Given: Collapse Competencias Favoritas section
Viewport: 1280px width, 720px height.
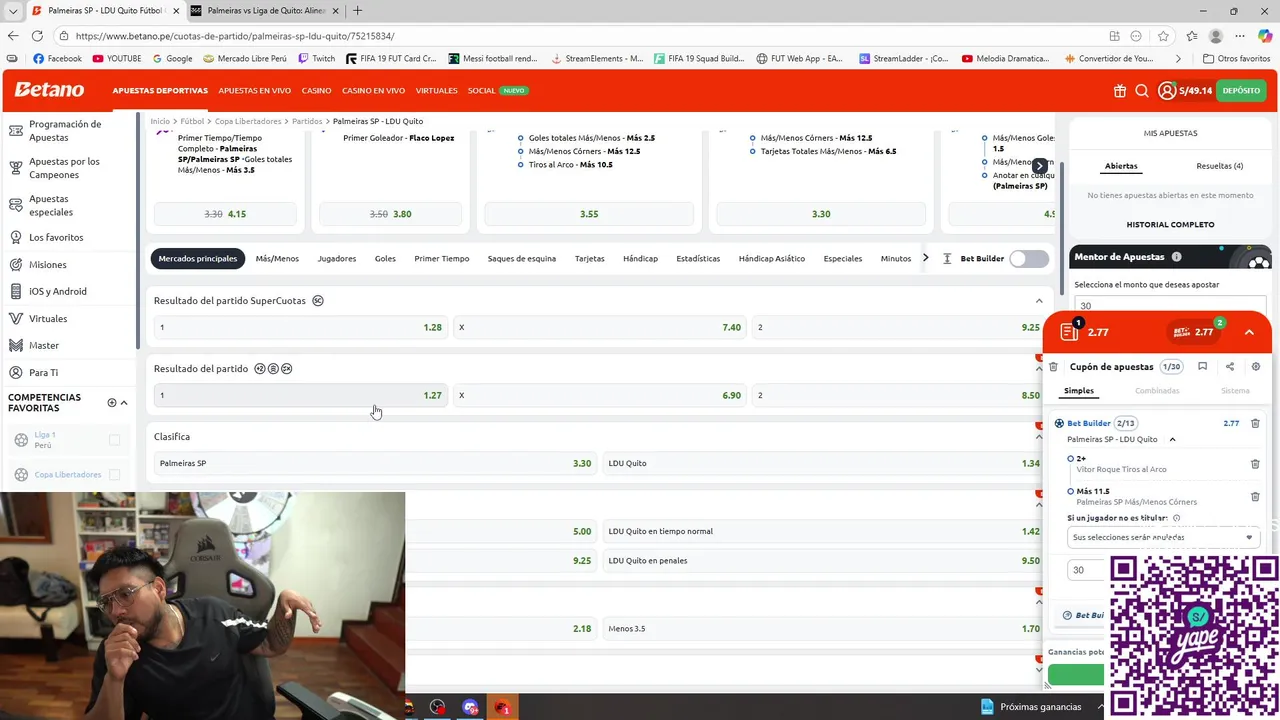Looking at the screenshot, I should (124, 402).
